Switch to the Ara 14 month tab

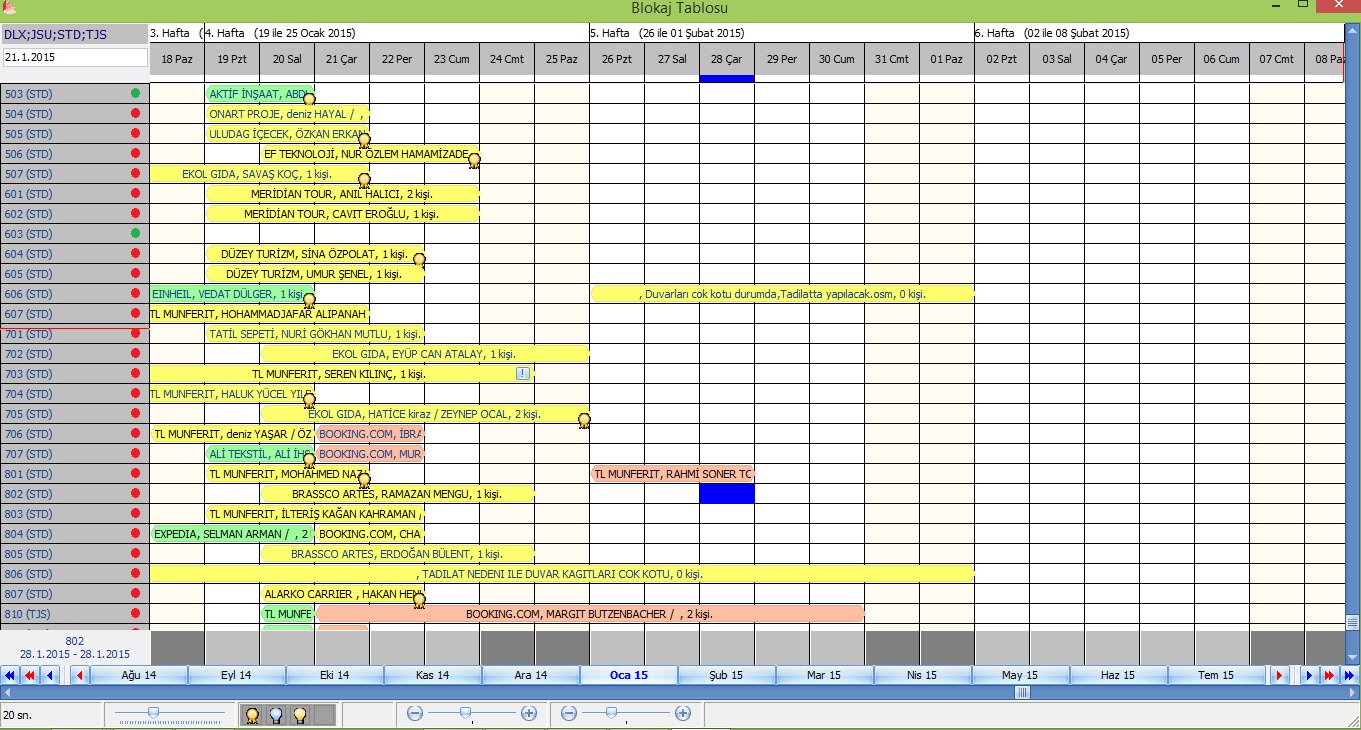pos(530,676)
